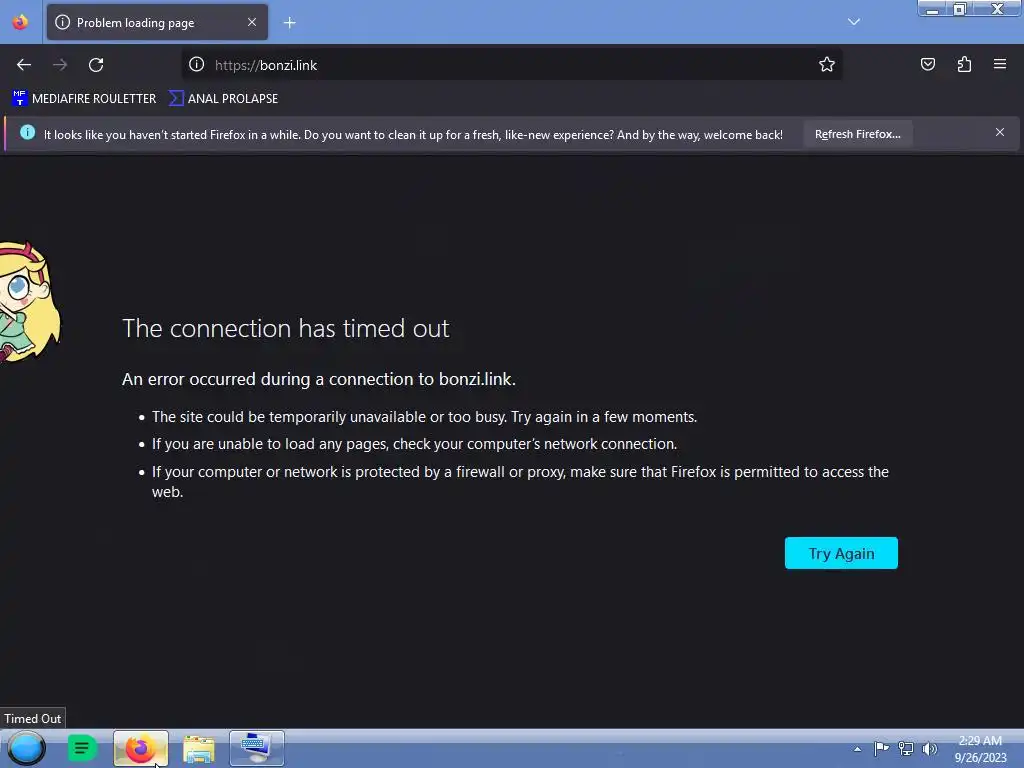Open the Extensions puzzle icon
Screen dimensions: 1024x768
coord(964,64)
